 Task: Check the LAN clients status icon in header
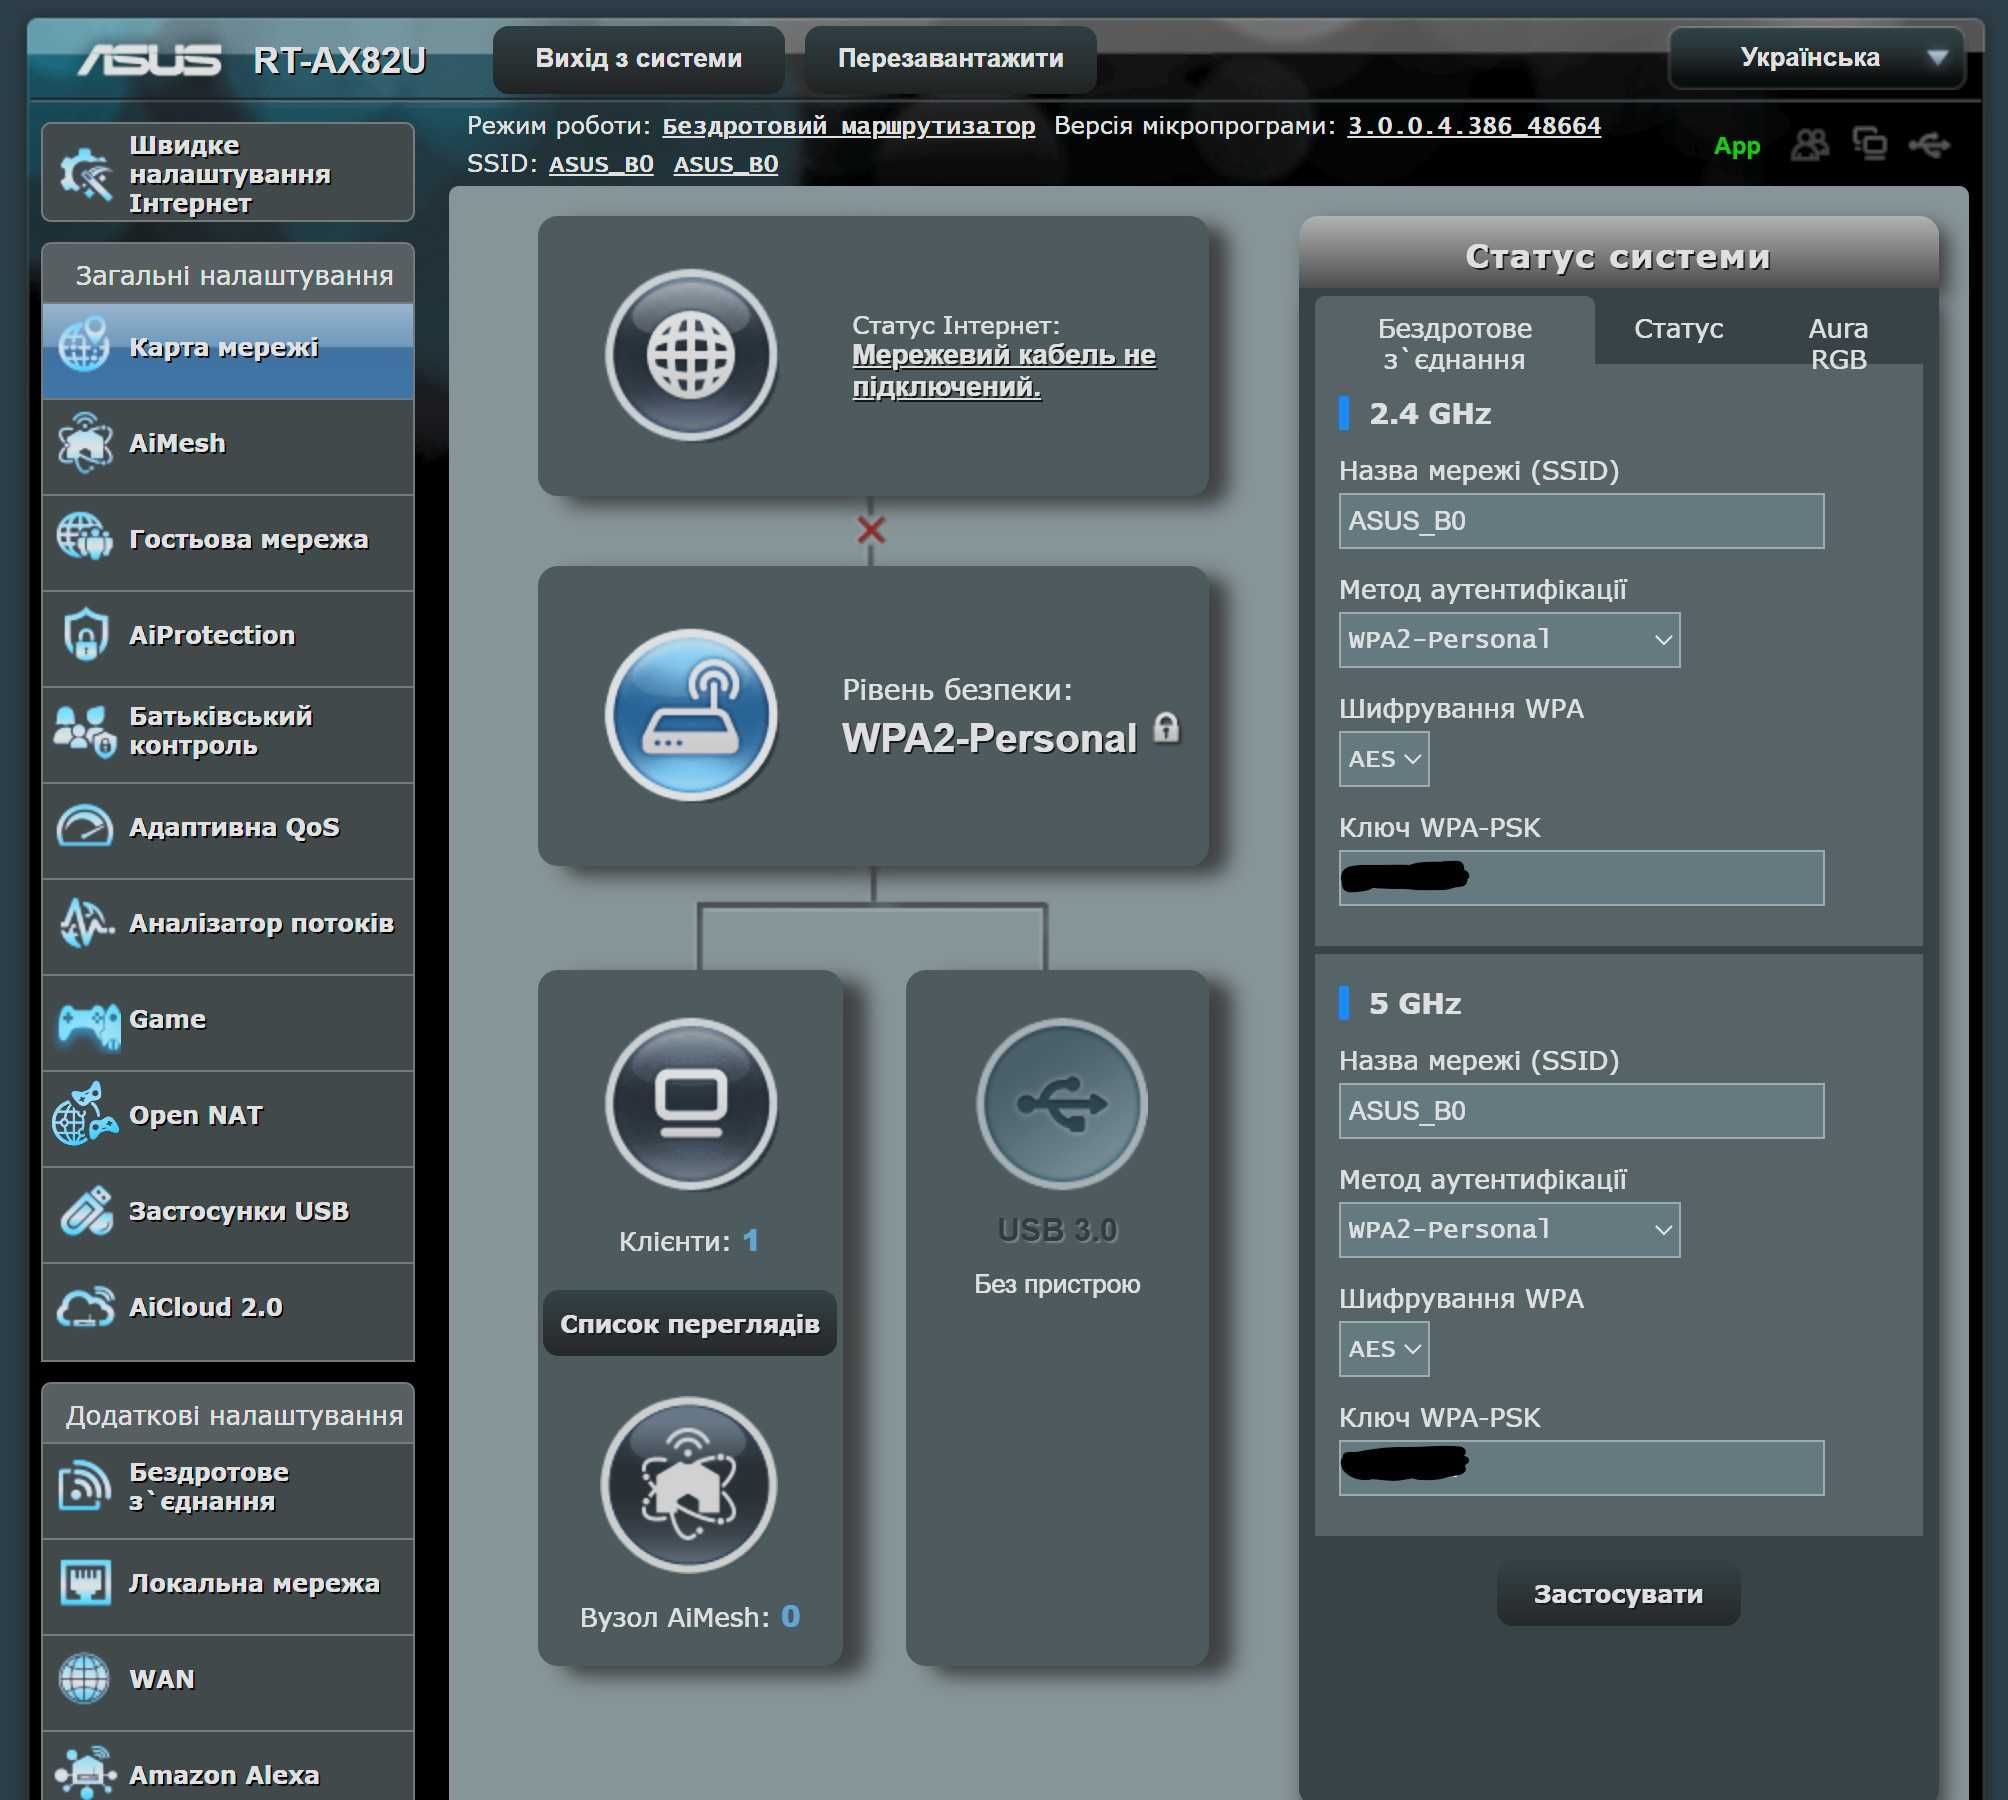click(x=1869, y=145)
